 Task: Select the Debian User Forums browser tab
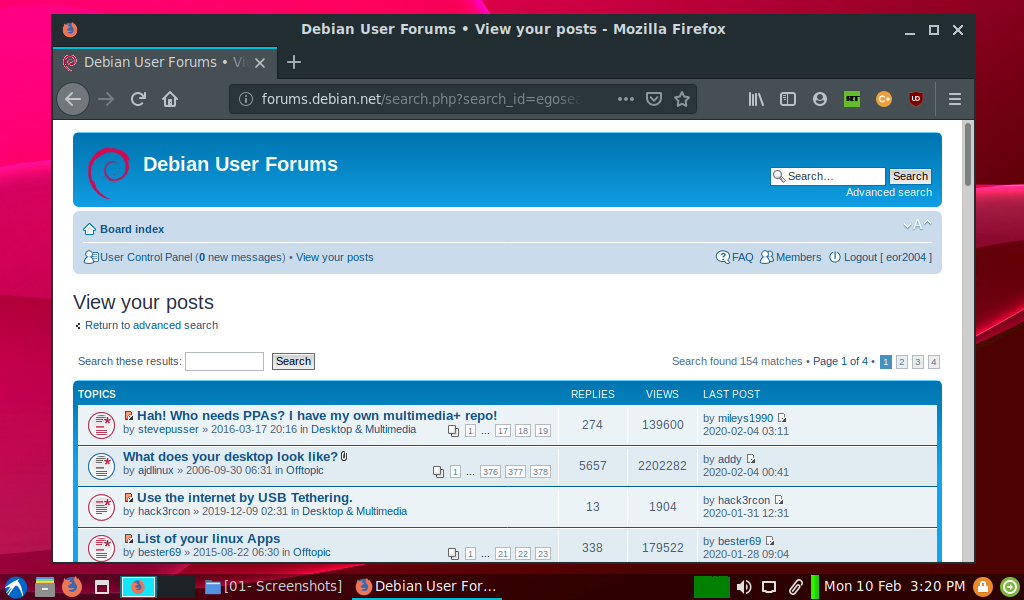pos(165,63)
